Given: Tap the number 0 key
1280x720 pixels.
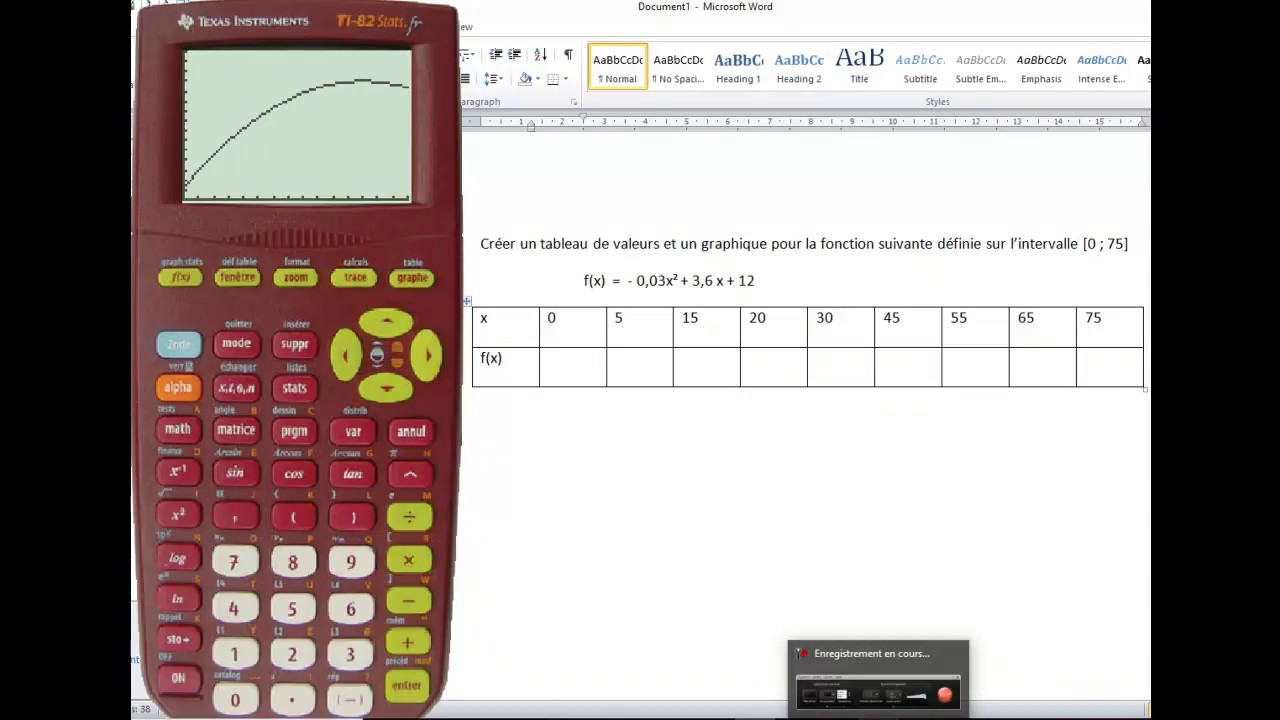Looking at the screenshot, I should [235, 700].
